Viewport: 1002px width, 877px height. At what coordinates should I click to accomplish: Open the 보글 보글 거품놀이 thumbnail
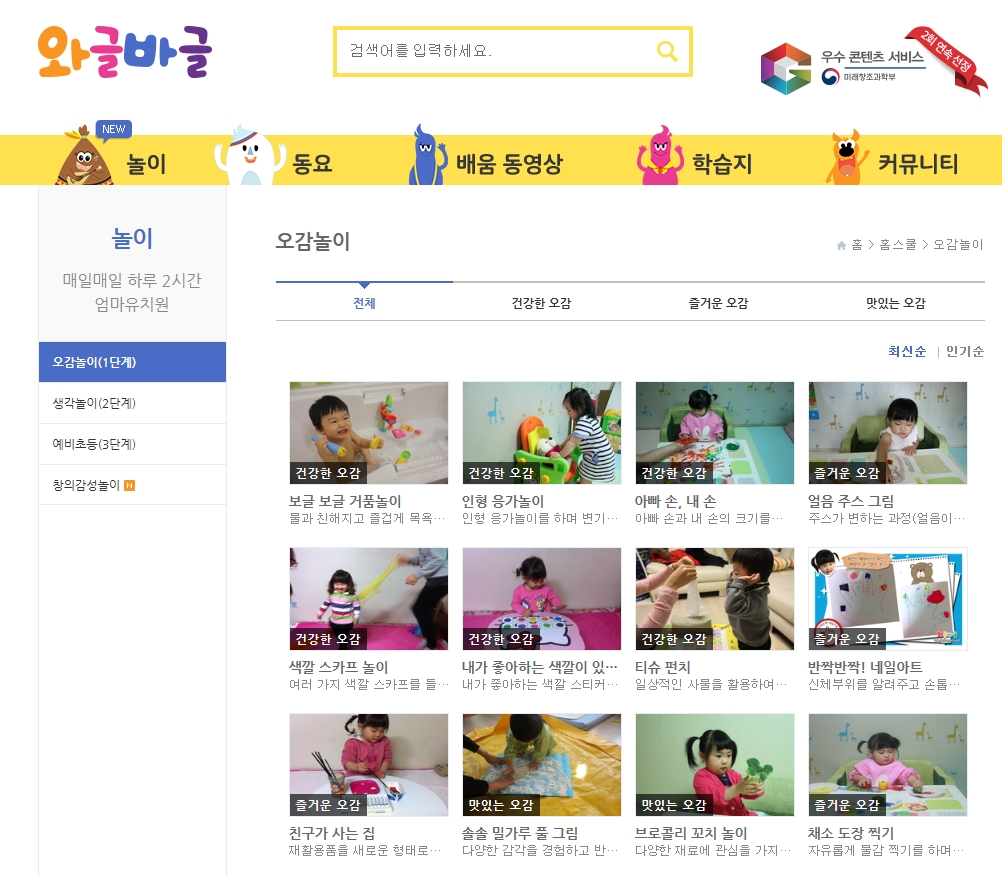[369, 433]
